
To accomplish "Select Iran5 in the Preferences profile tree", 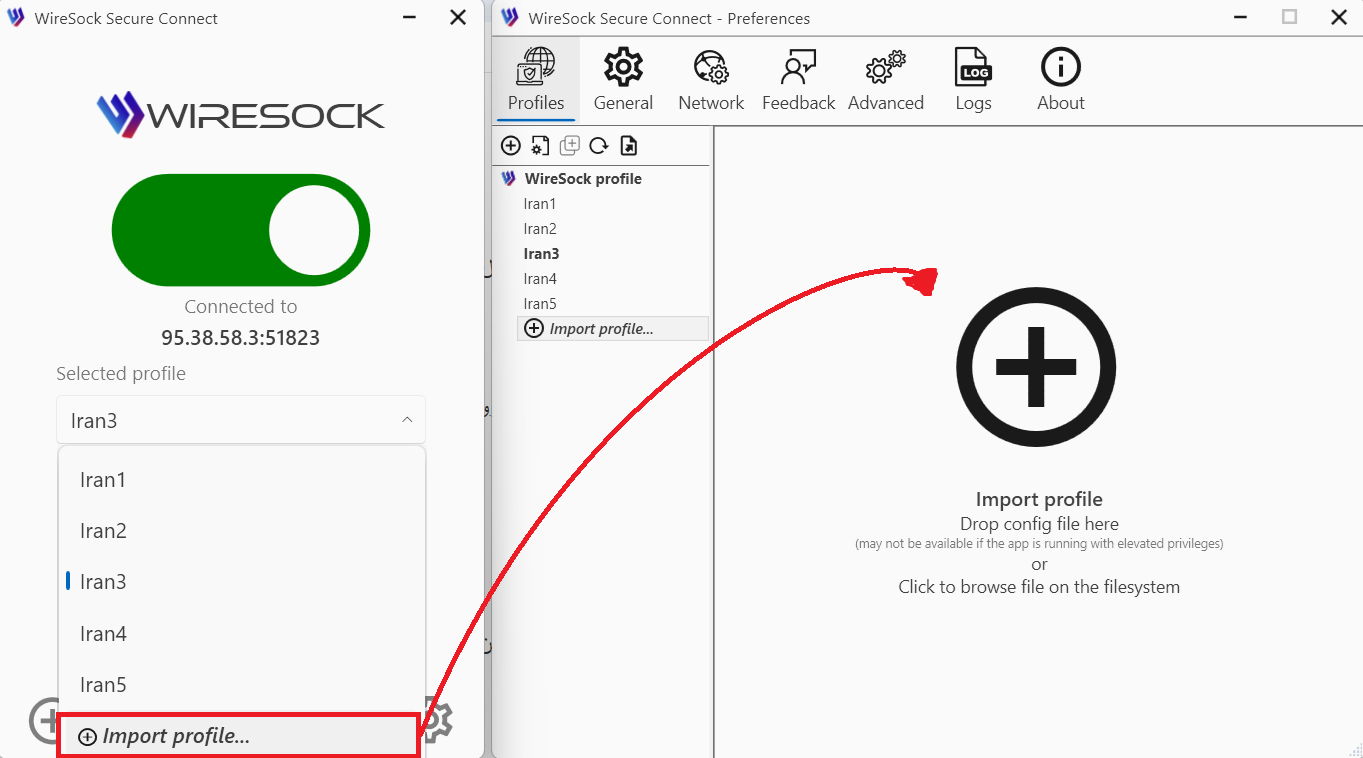I will pyautogui.click(x=540, y=304).
